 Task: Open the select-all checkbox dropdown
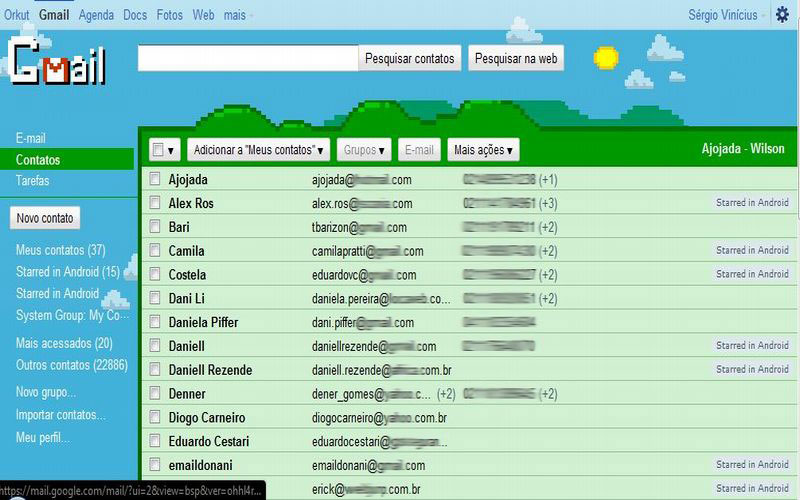click(164, 150)
